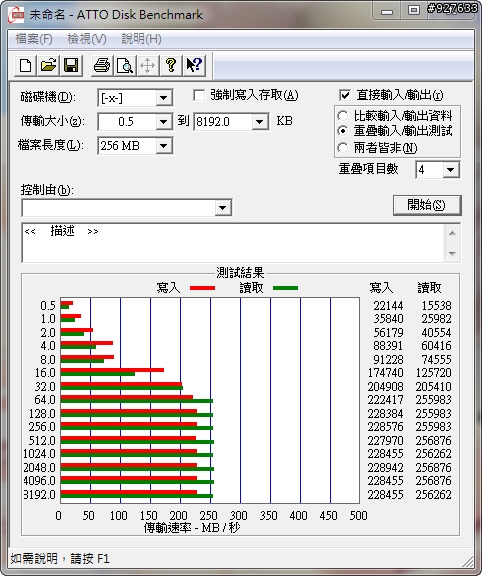Open the 說明(H) menu
Screen dimensions: 482x576
[x=141, y=39]
